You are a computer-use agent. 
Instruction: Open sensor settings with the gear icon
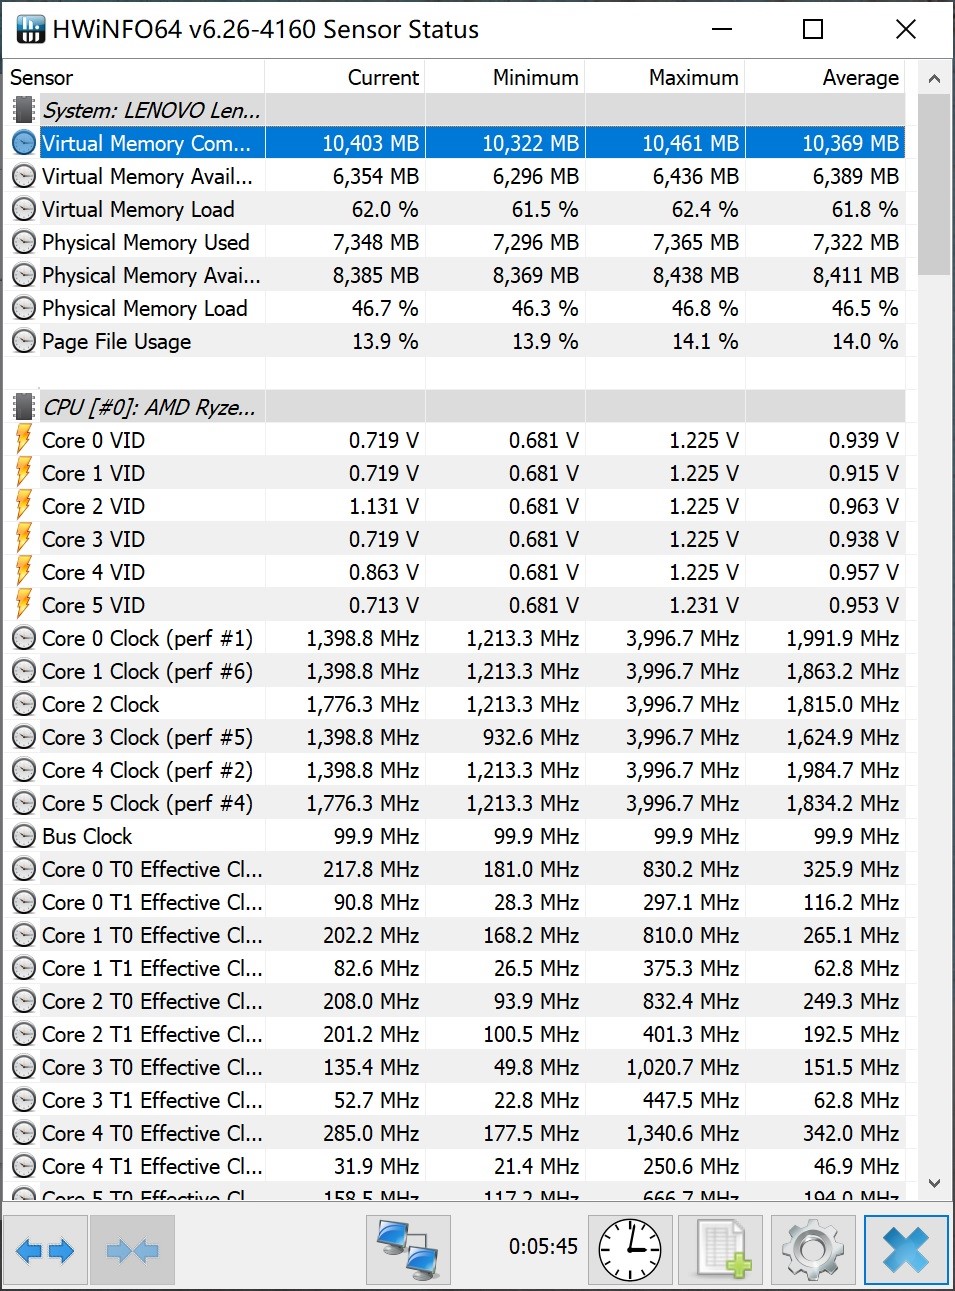coord(812,1250)
